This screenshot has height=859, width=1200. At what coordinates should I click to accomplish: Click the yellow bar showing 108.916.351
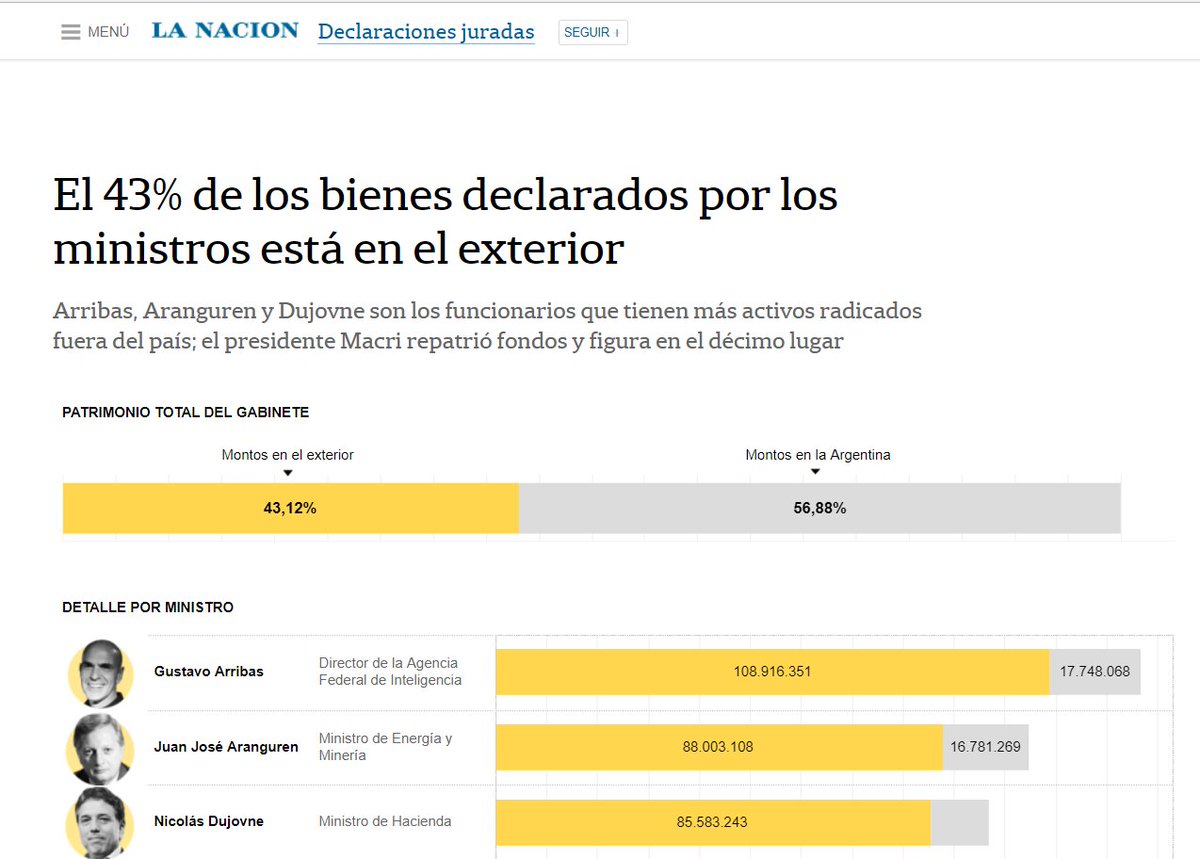tap(772, 671)
